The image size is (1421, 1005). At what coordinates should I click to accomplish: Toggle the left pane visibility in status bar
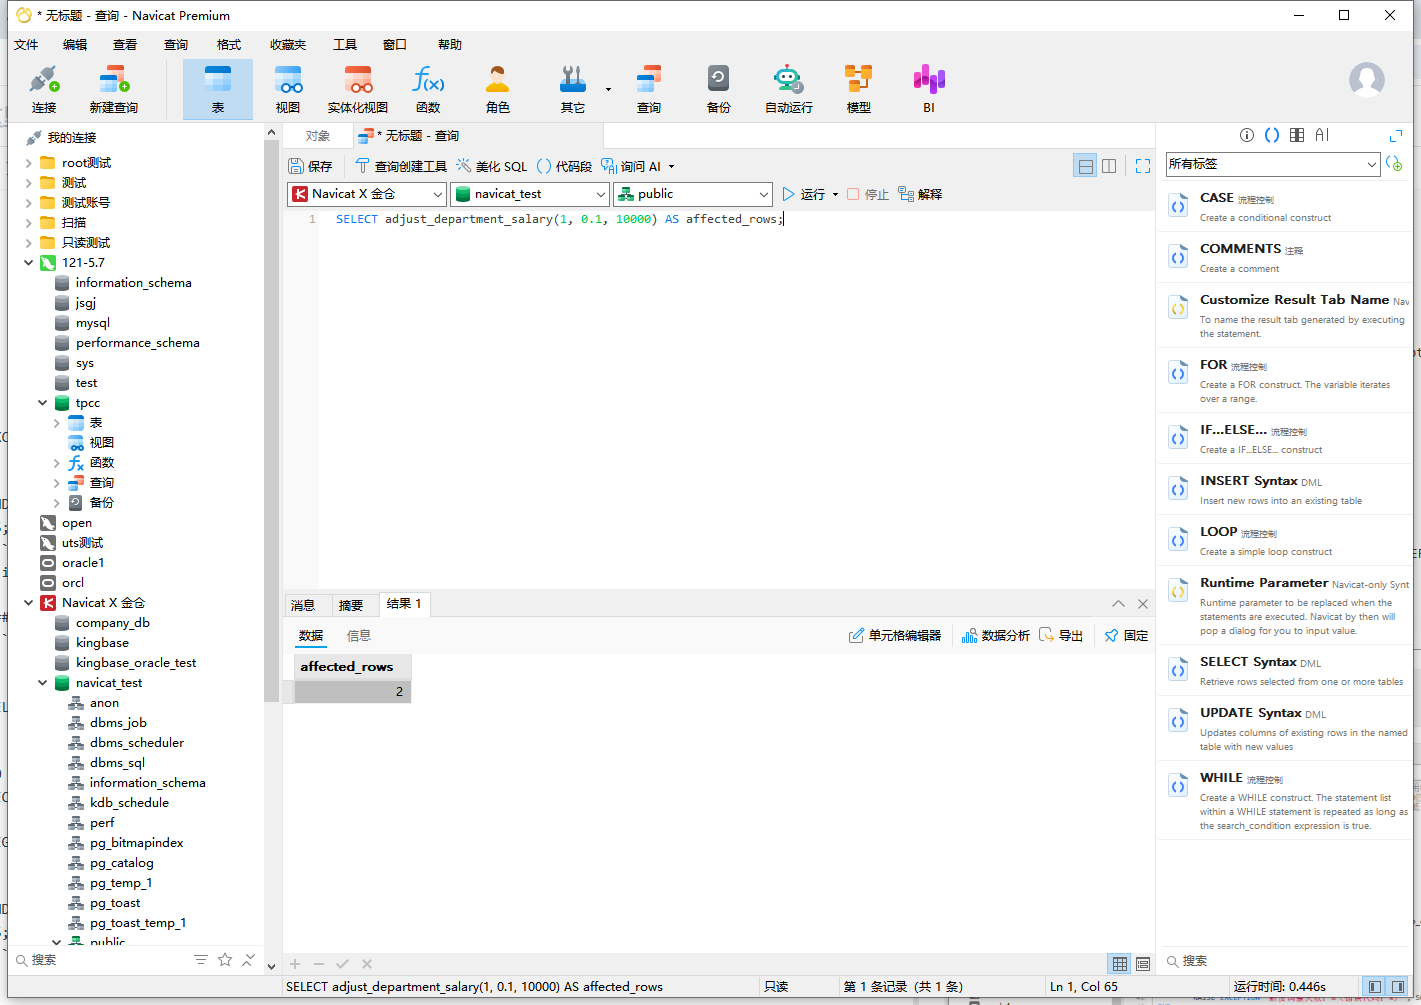1375,987
